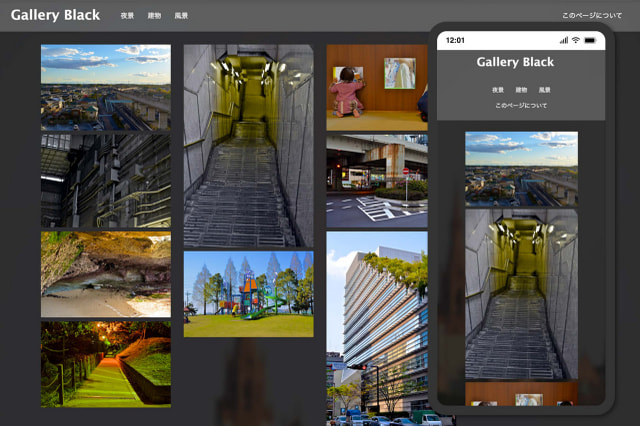Viewport: 640px width, 426px height.
Task: Click the Wi-Fi icon in phone status bar
Action: 576,40
